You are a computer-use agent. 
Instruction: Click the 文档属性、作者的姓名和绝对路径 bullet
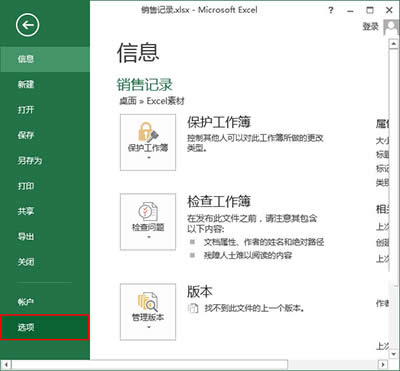coord(264,242)
